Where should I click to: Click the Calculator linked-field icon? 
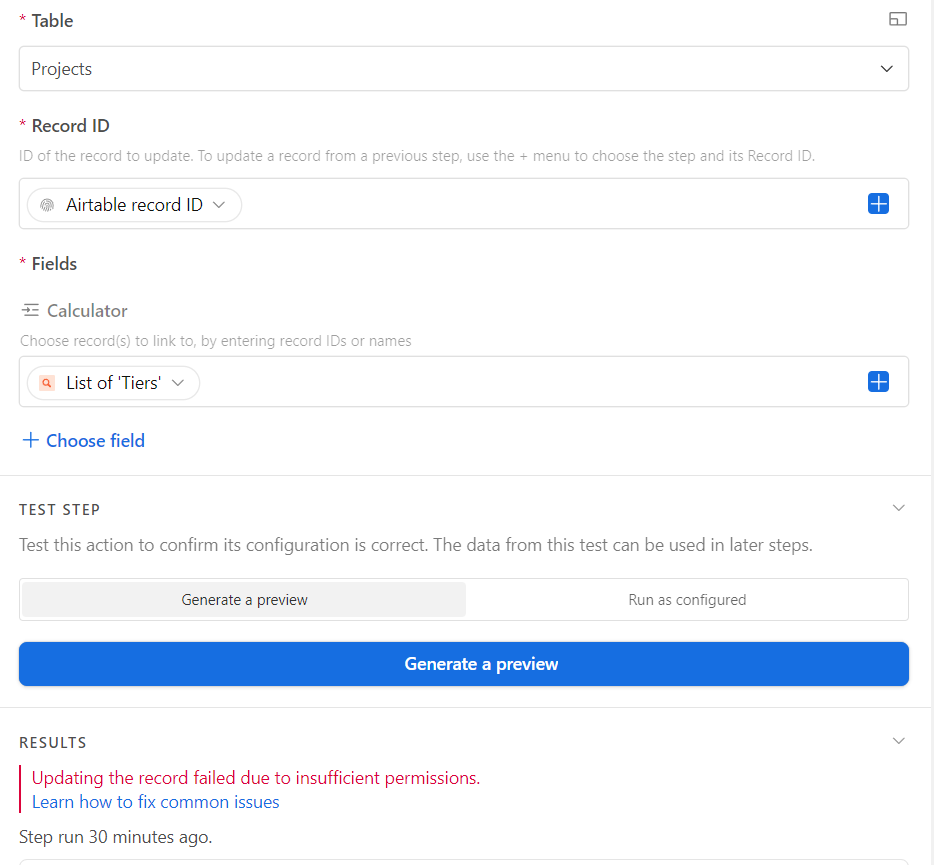click(30, 310)
